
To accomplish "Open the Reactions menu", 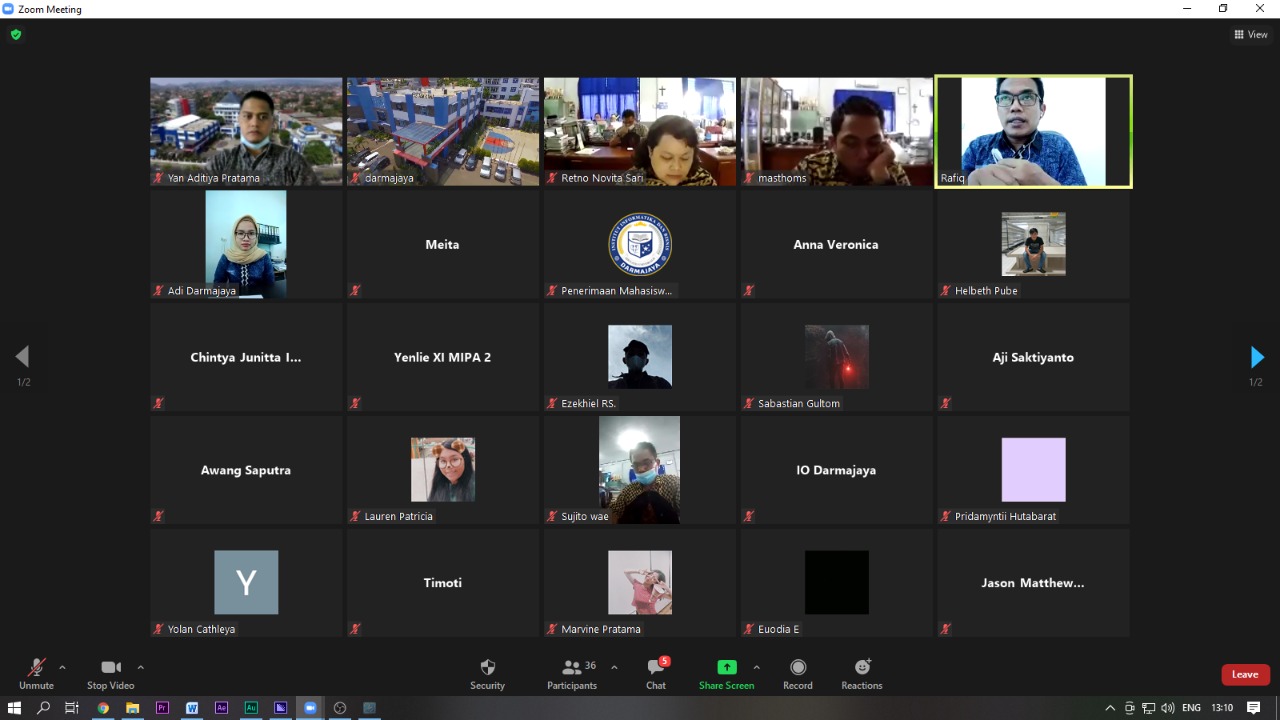I will 862,674.
